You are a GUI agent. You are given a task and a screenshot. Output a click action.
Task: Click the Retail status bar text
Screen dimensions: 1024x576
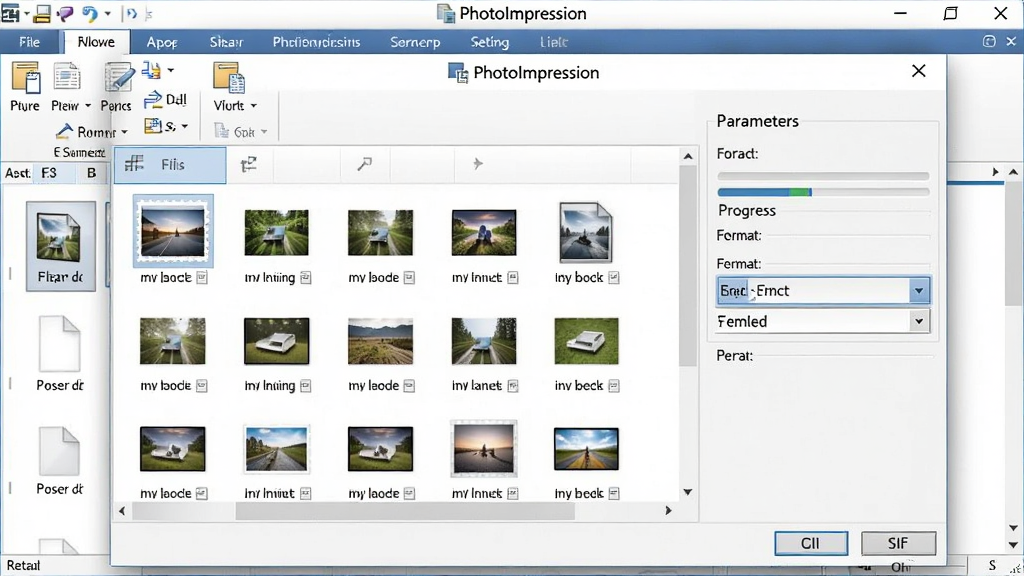coord(24,566)
